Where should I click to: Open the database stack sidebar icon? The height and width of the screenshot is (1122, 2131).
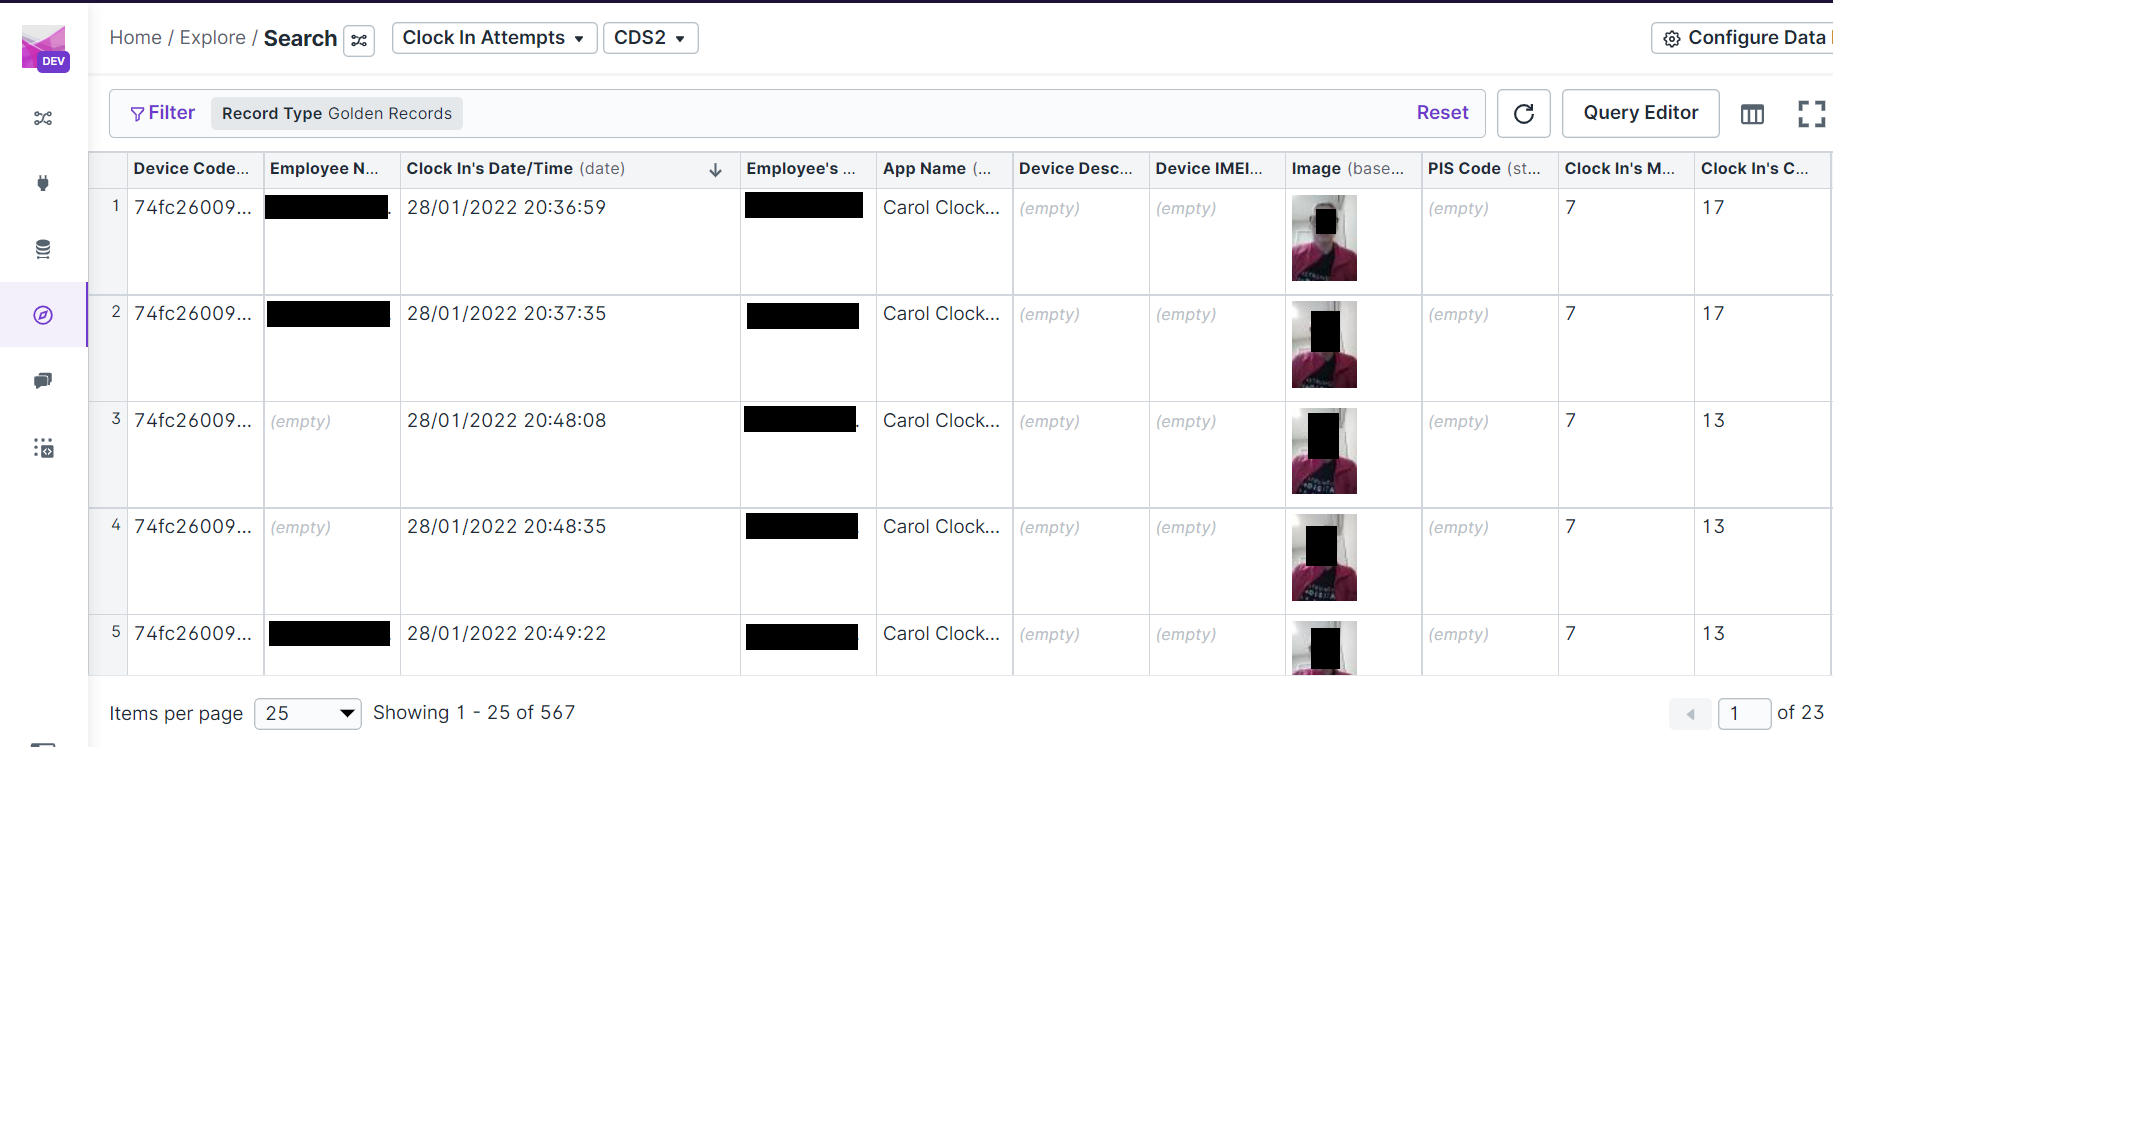coord(43,249)
